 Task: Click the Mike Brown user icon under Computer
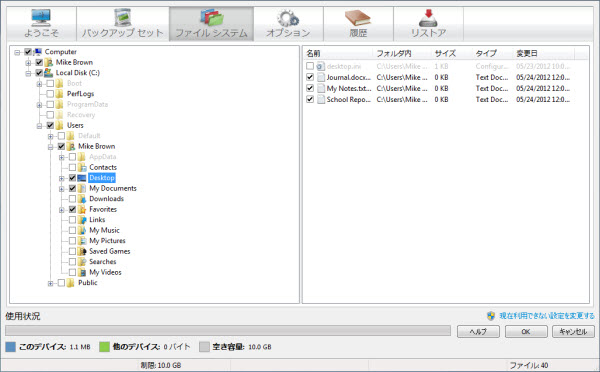click(49, 62)
